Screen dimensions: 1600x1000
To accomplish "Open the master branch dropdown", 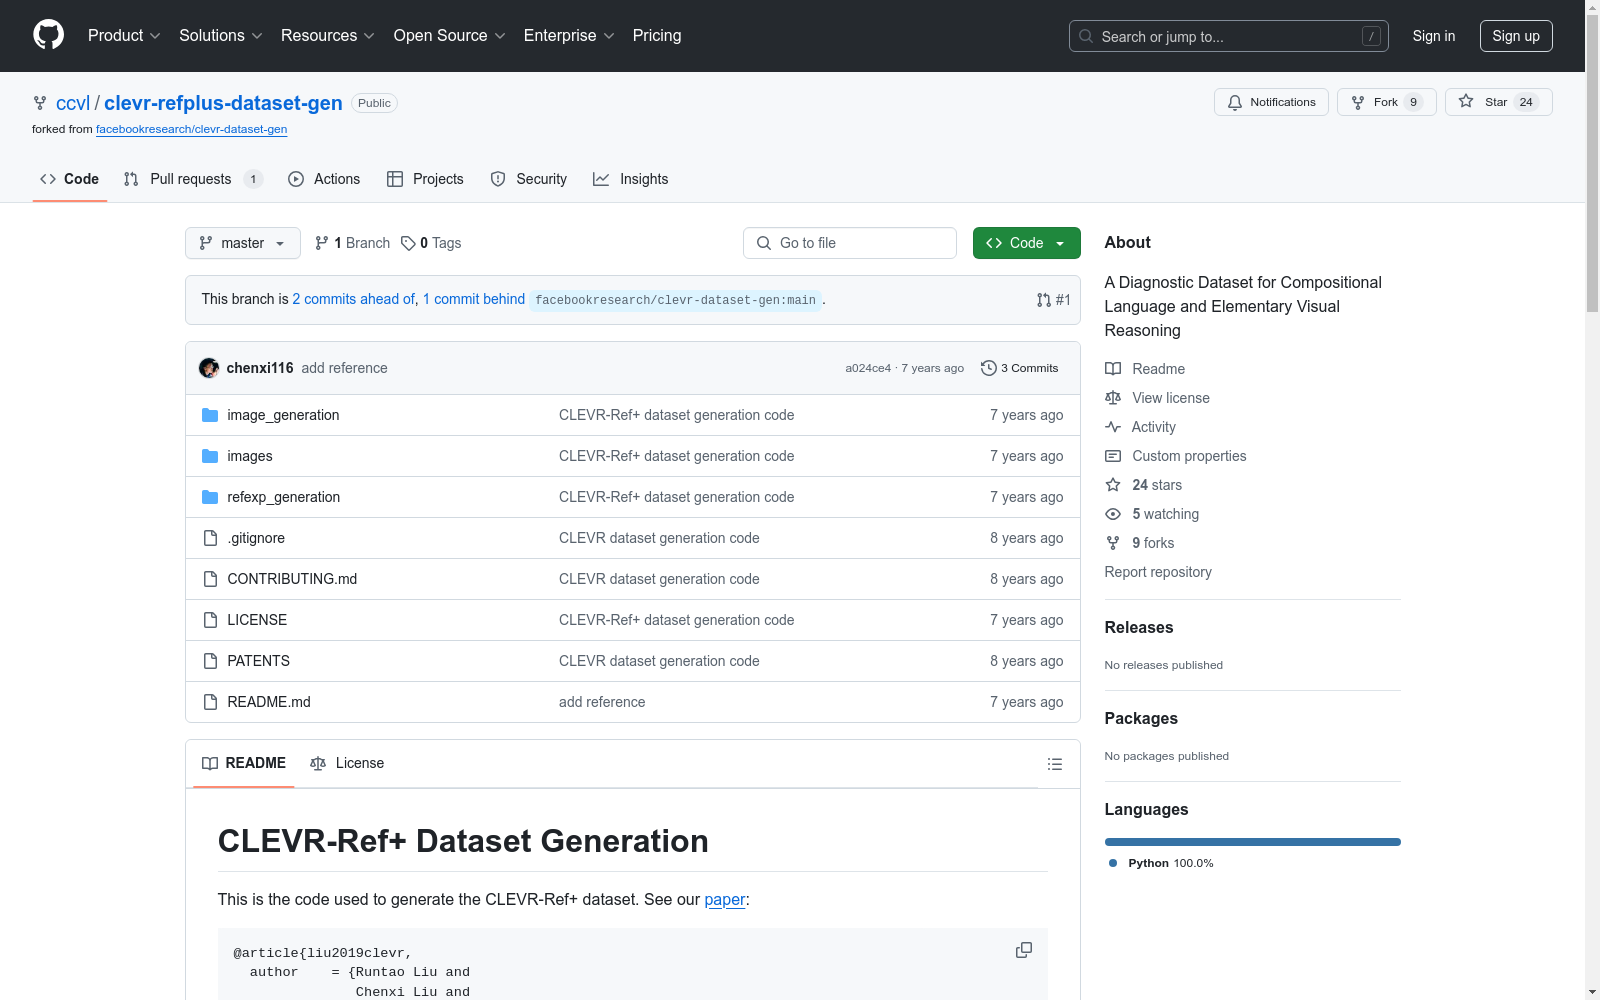I will [243, 243].
